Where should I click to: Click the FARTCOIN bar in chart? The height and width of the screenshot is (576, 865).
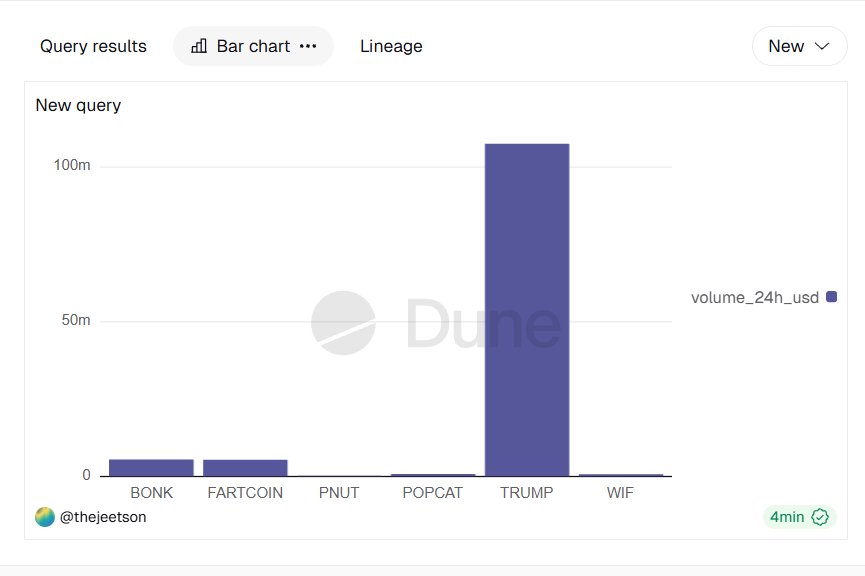tap(245, 467)
